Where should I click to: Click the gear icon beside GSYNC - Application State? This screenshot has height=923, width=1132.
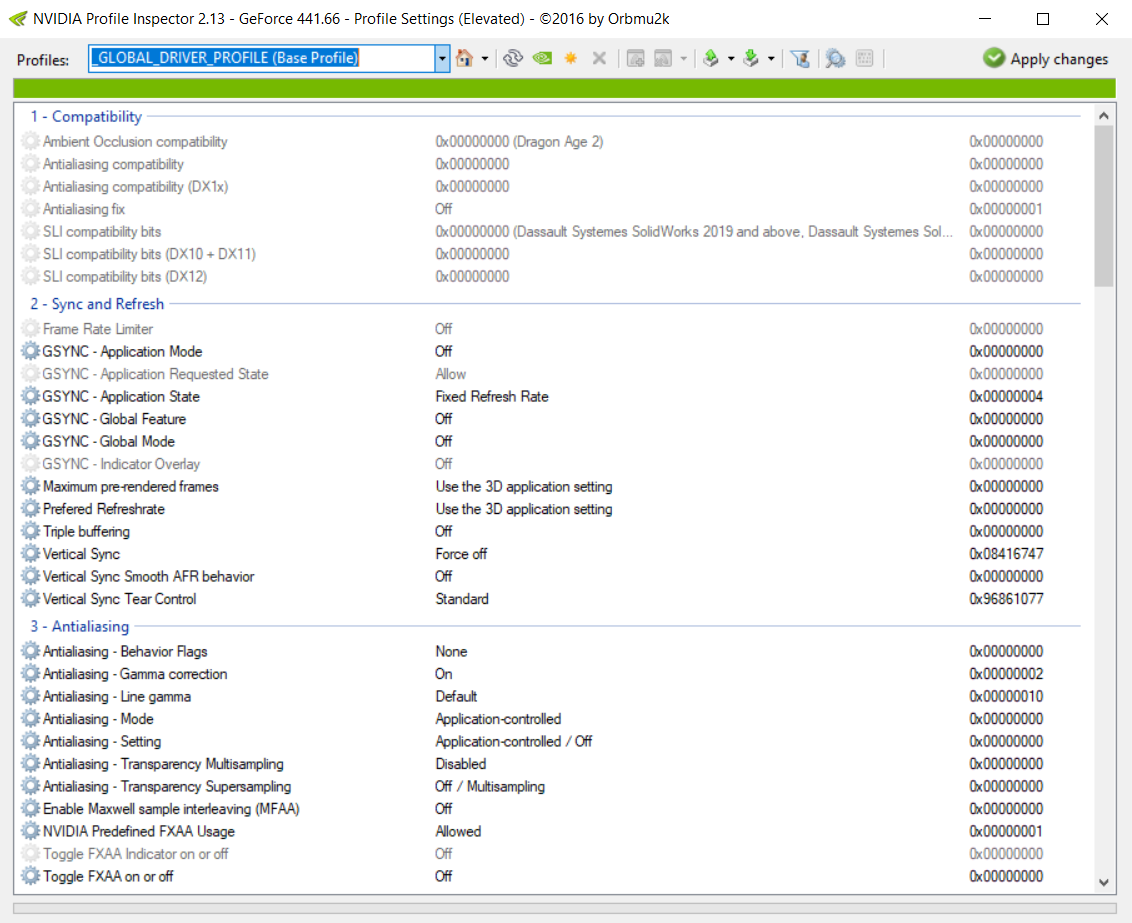tap(30, 396)
